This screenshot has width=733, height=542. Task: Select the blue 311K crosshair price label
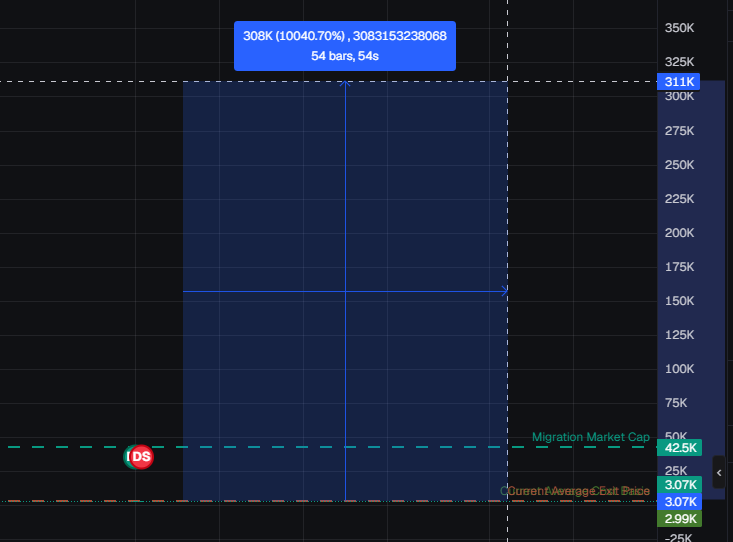pos(678,82)
